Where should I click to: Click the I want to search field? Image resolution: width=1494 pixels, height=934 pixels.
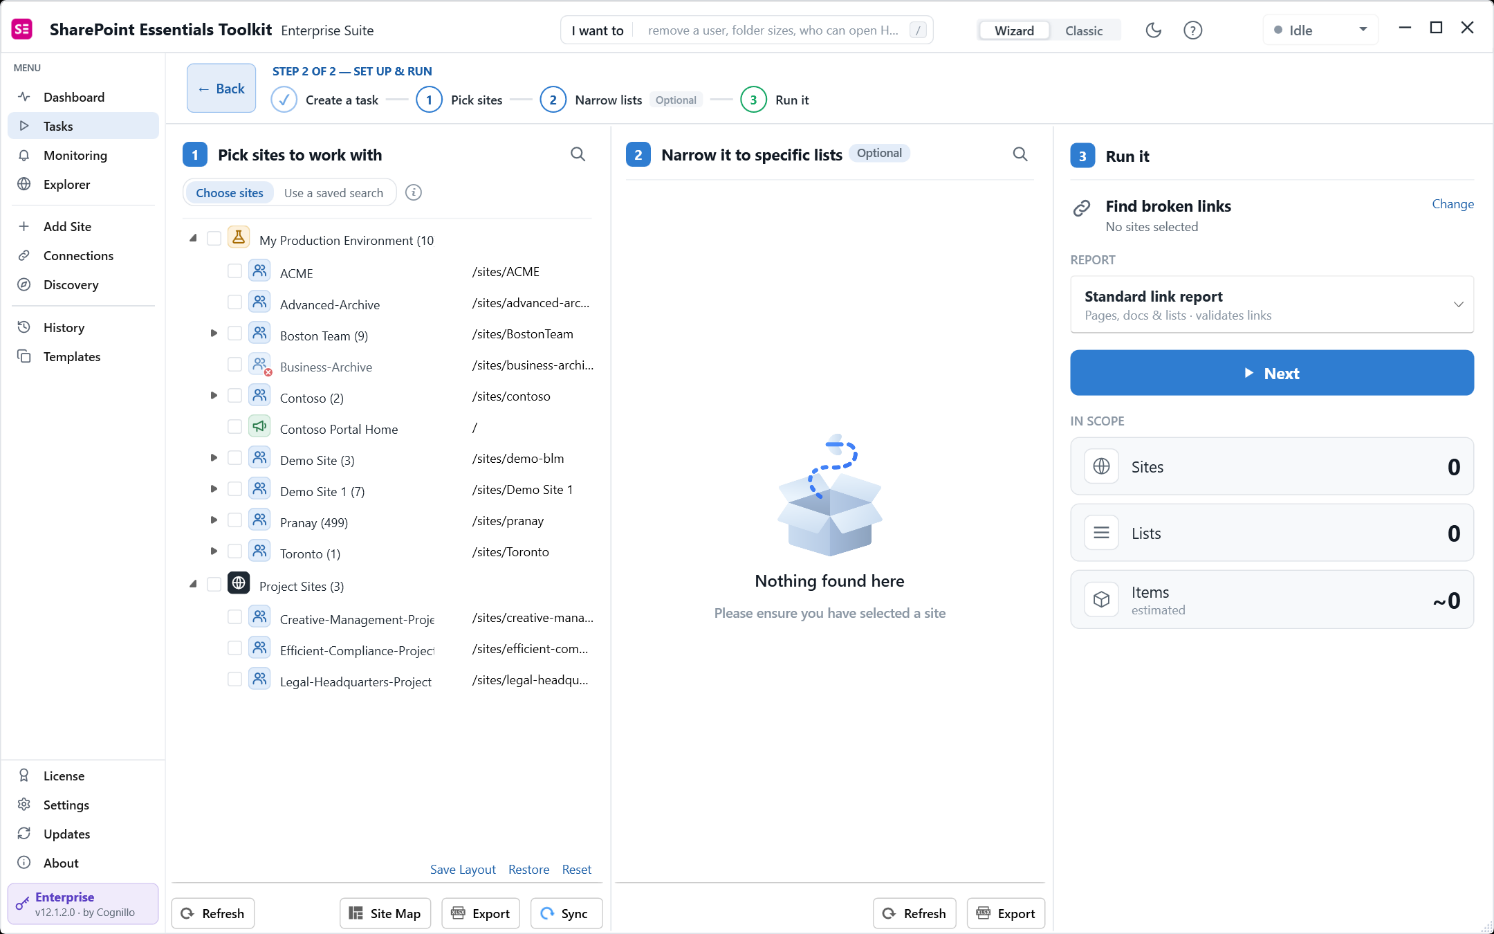[747, 30]
